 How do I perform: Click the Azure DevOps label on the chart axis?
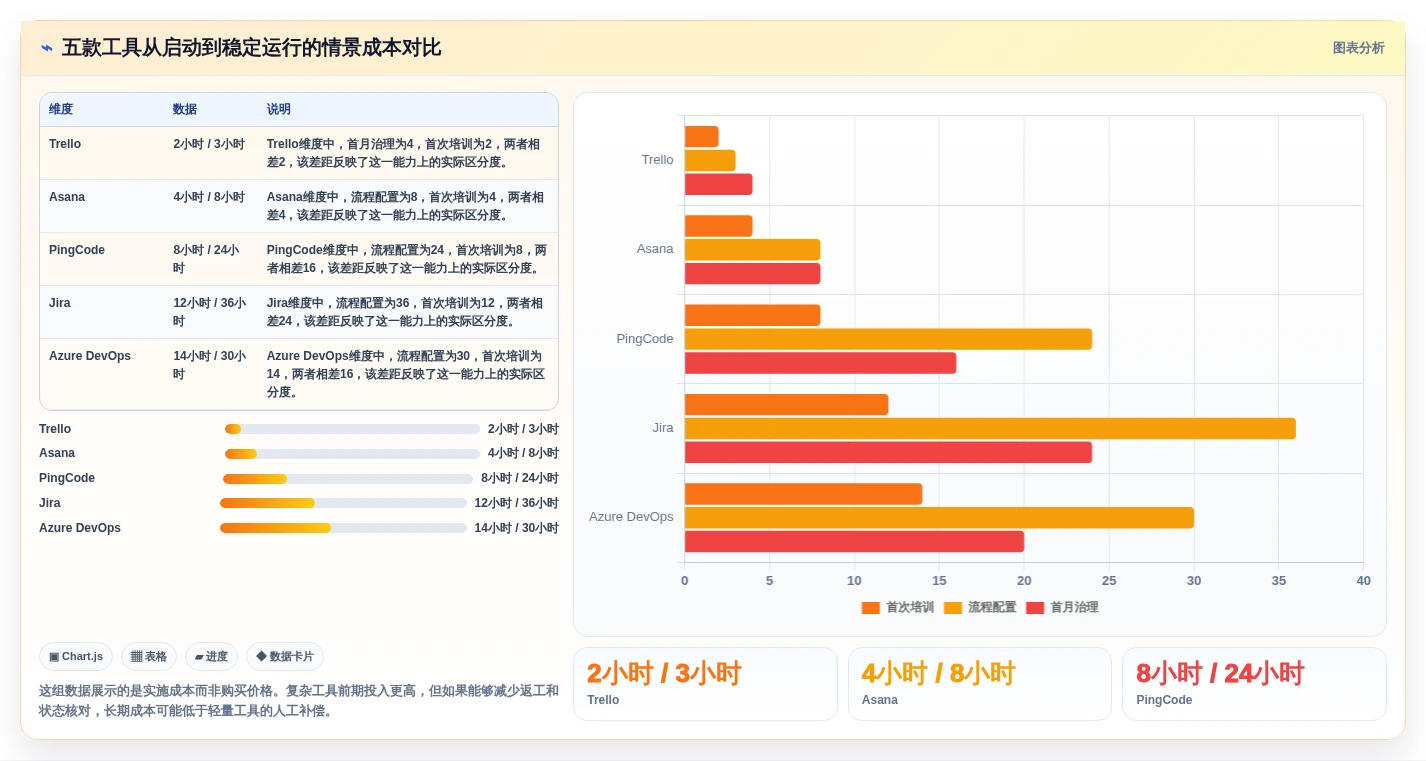pos(631,517)
